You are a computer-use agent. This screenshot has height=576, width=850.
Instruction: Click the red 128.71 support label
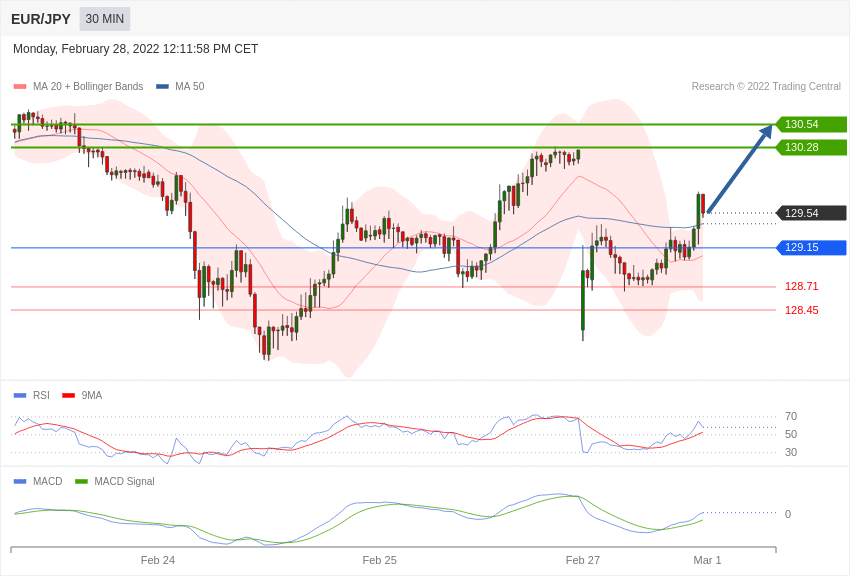point(801,286)
